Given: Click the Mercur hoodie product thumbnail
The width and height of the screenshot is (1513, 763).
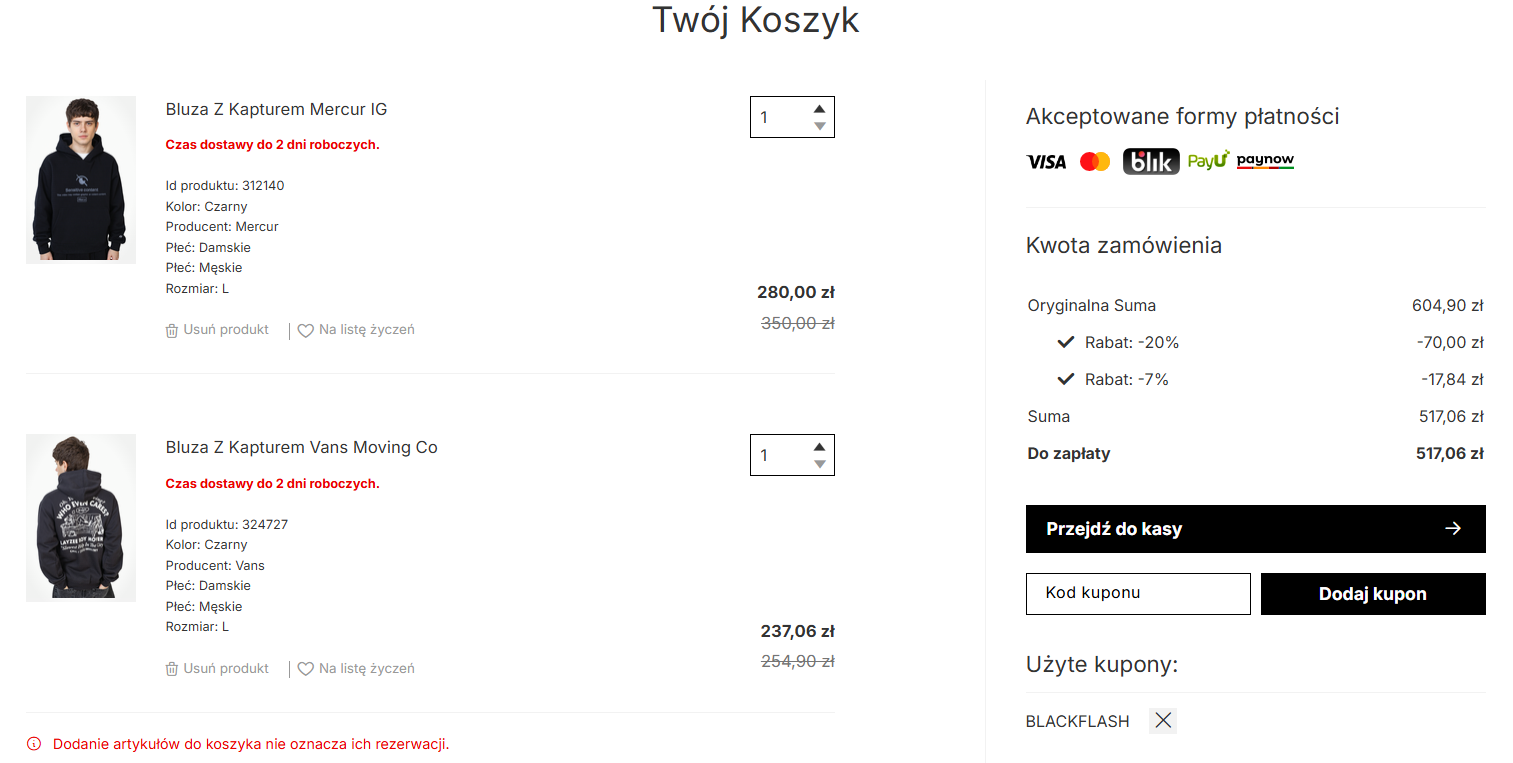Looking at the screenshot, I should [81, 179].
